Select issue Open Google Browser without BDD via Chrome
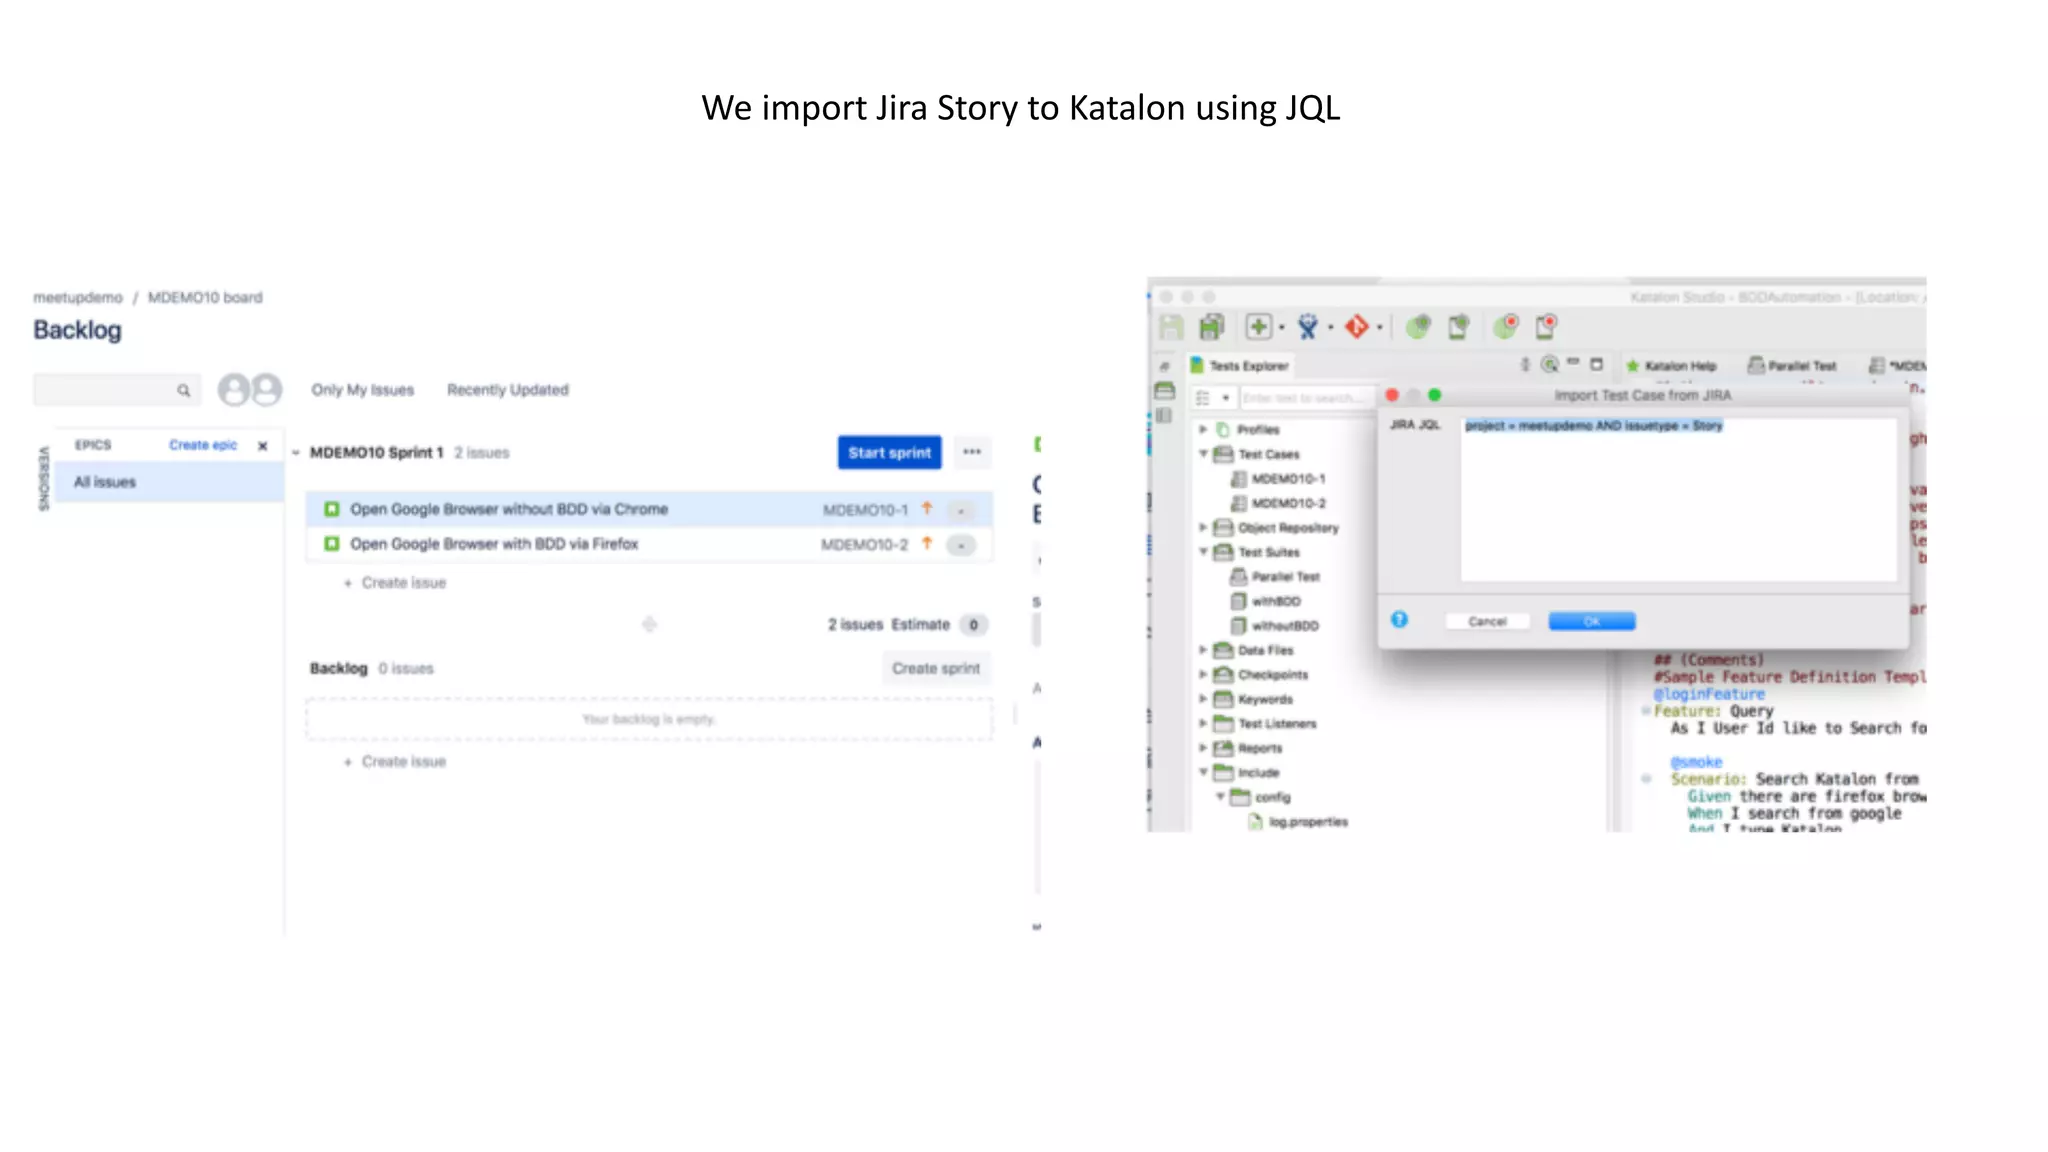Image resolution: width=2048 pixels, height=1152 pixels. click(649, 509)
